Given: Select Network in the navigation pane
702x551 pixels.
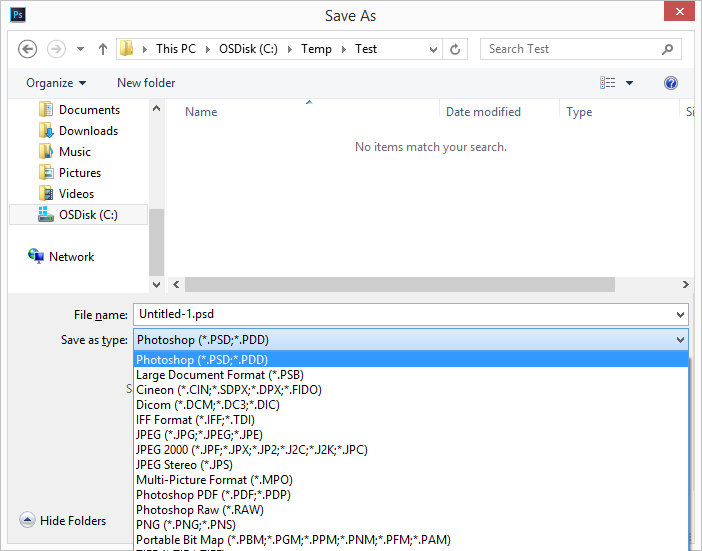Looking at the screenshot, I should tap(72, 256).
